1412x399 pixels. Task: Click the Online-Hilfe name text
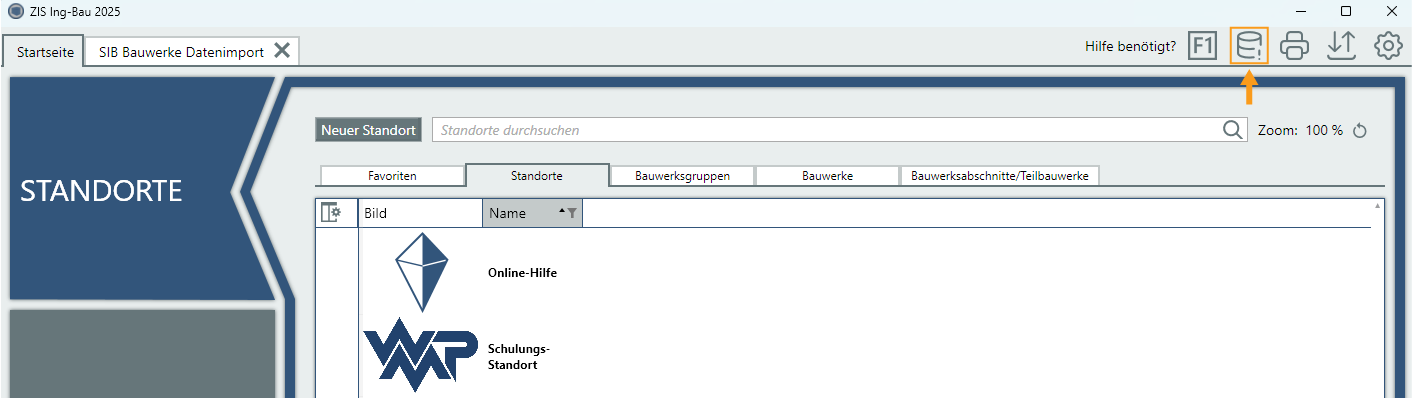(522, 273)
